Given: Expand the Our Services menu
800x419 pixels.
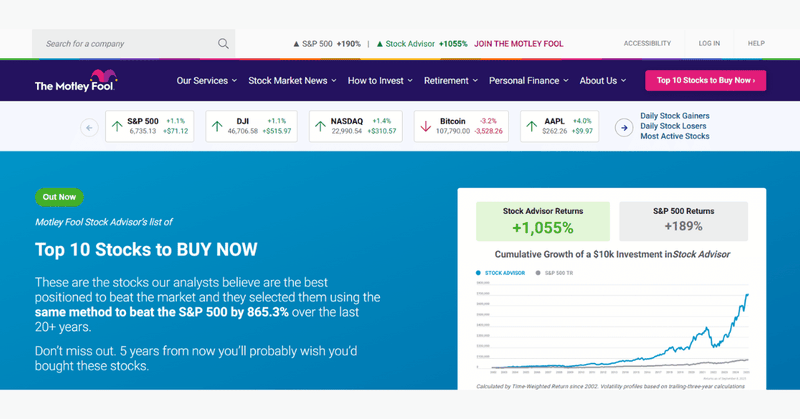Looking at the screenshot, I should click(207, 81).
